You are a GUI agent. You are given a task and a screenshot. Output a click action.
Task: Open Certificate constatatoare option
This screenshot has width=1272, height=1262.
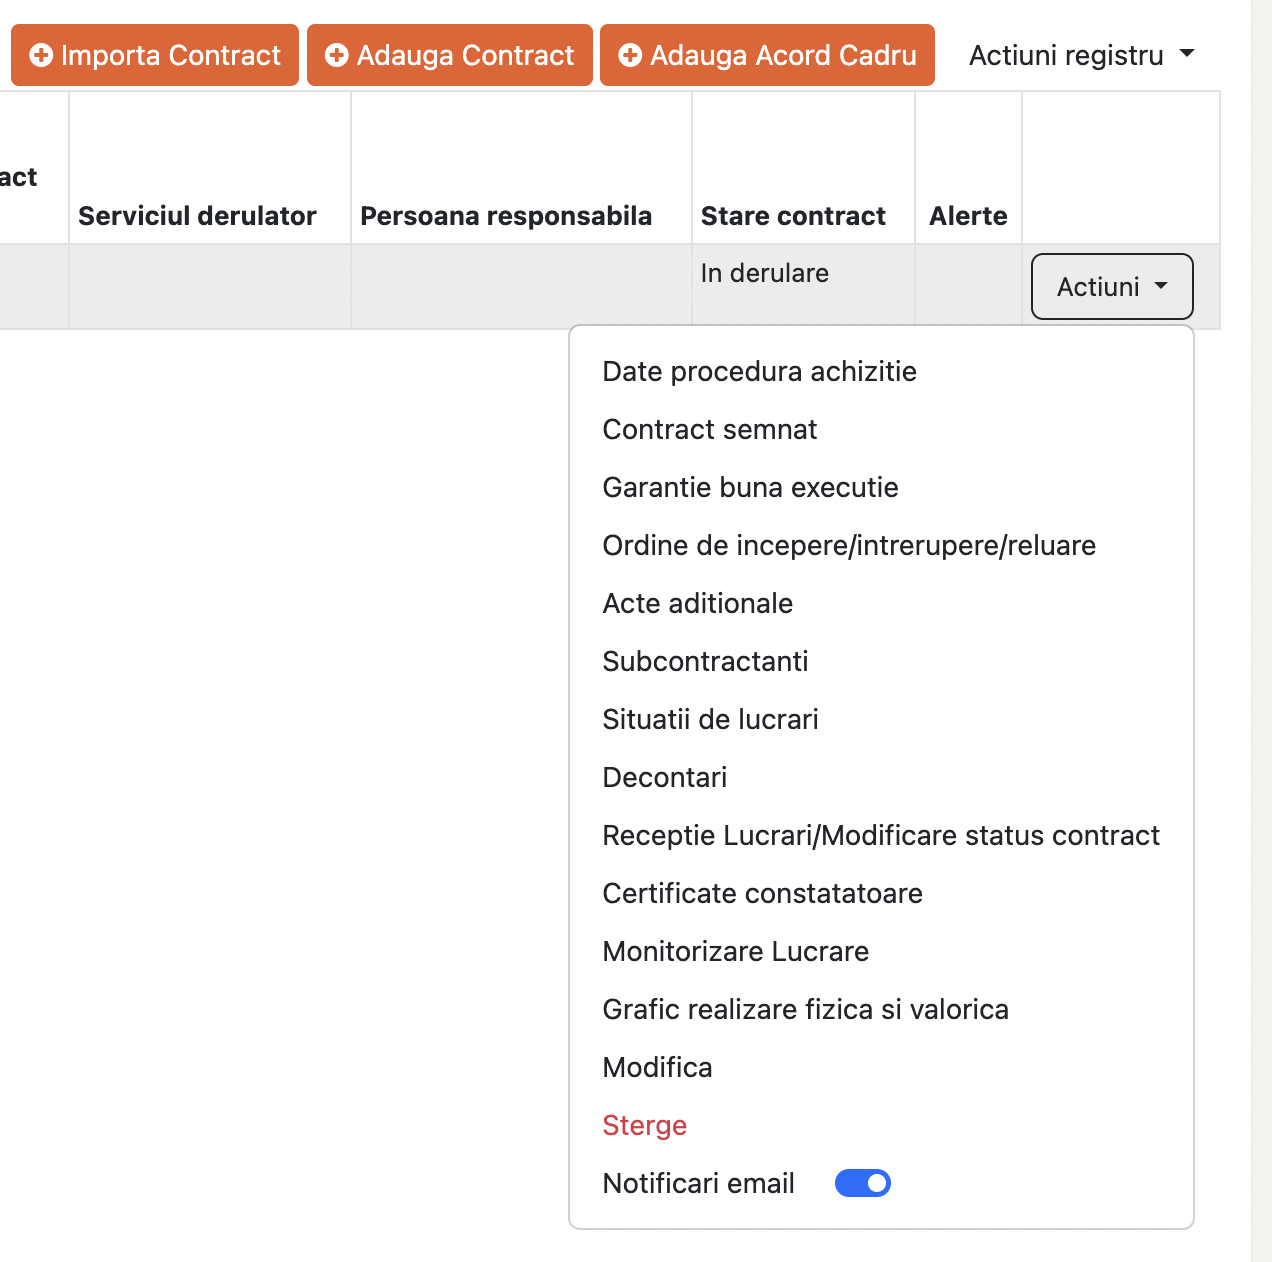click(x=762, y=894)
